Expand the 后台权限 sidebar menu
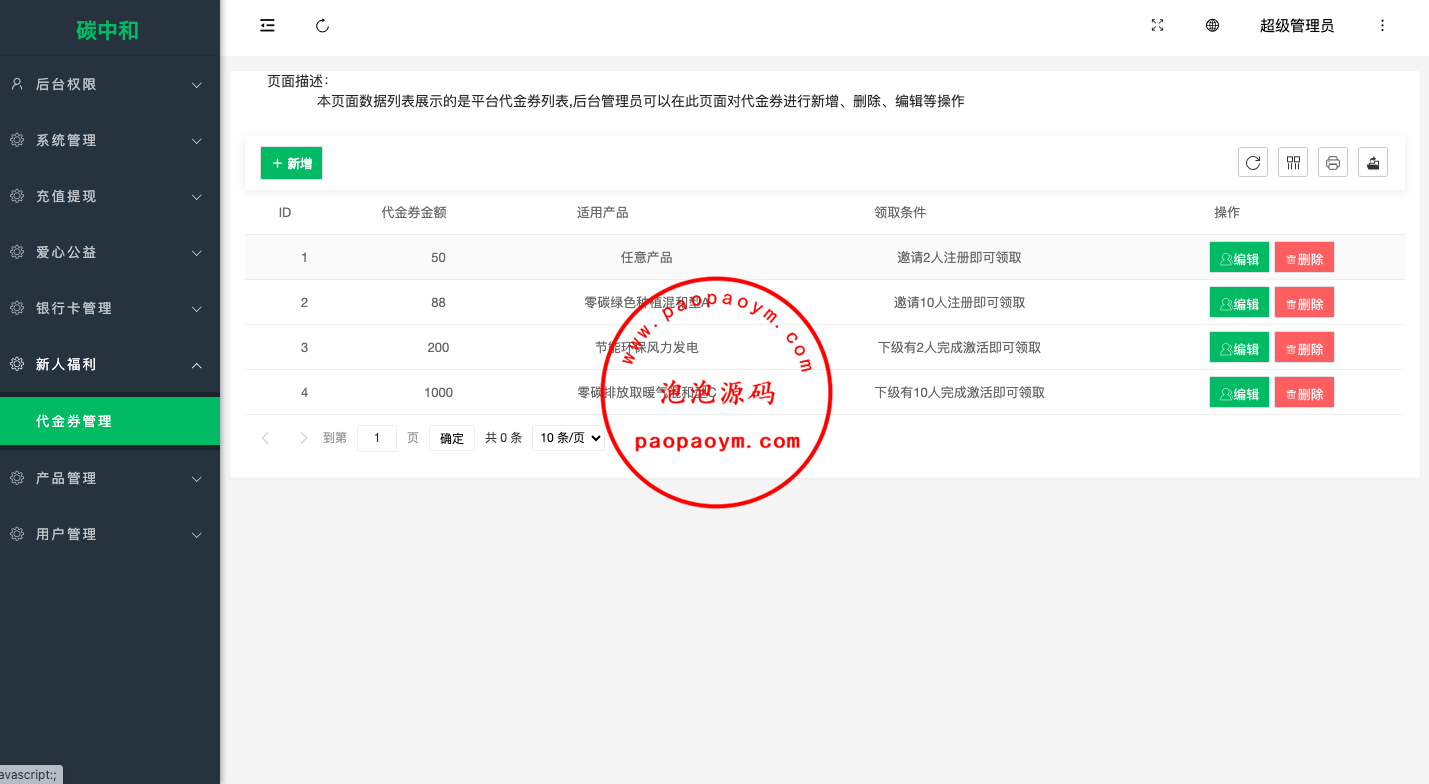Screen dimensions: 1429x784 pos(110,85)
